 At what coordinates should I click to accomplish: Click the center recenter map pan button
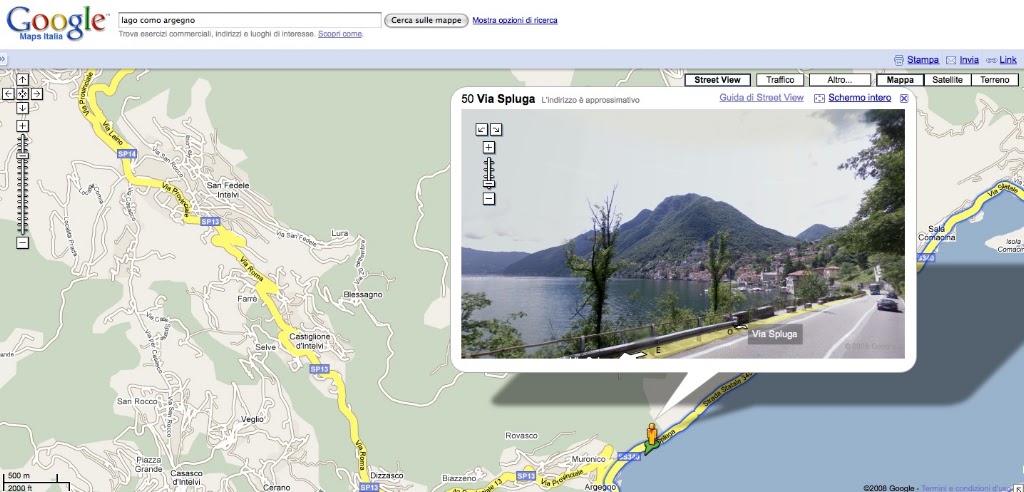(22, 93)
